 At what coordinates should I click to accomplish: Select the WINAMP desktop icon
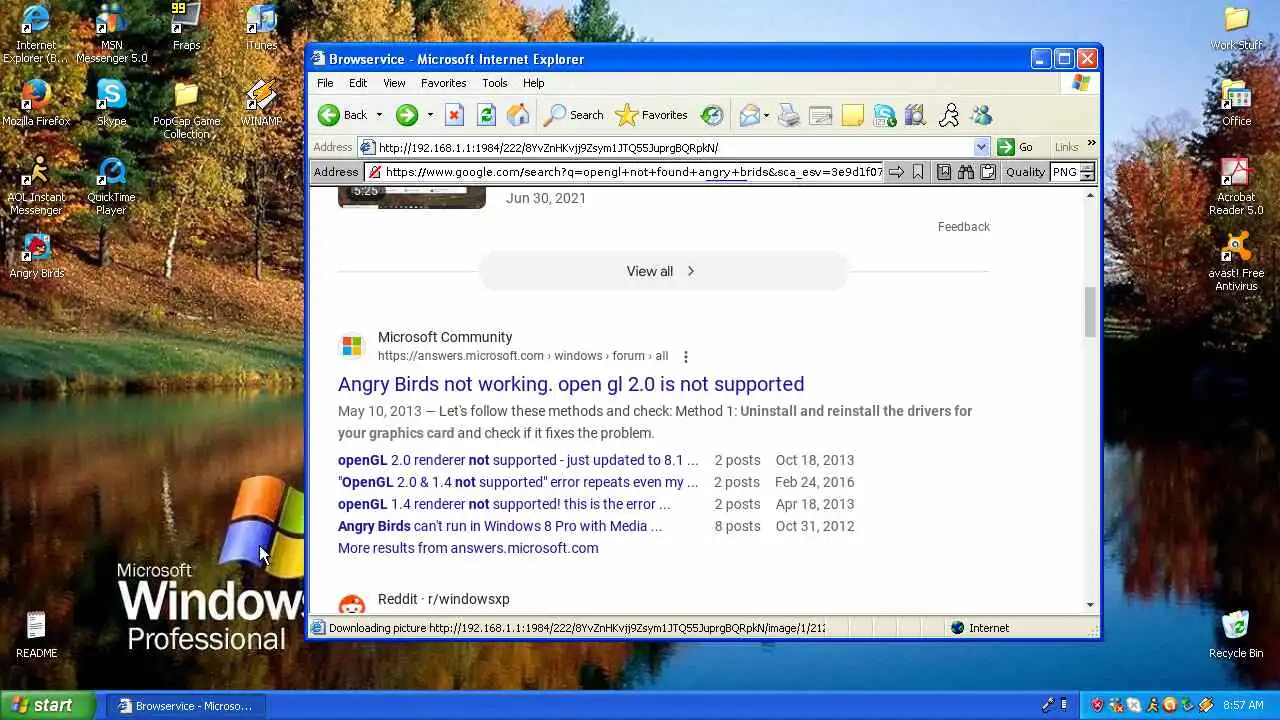click(x=261, y=104)
